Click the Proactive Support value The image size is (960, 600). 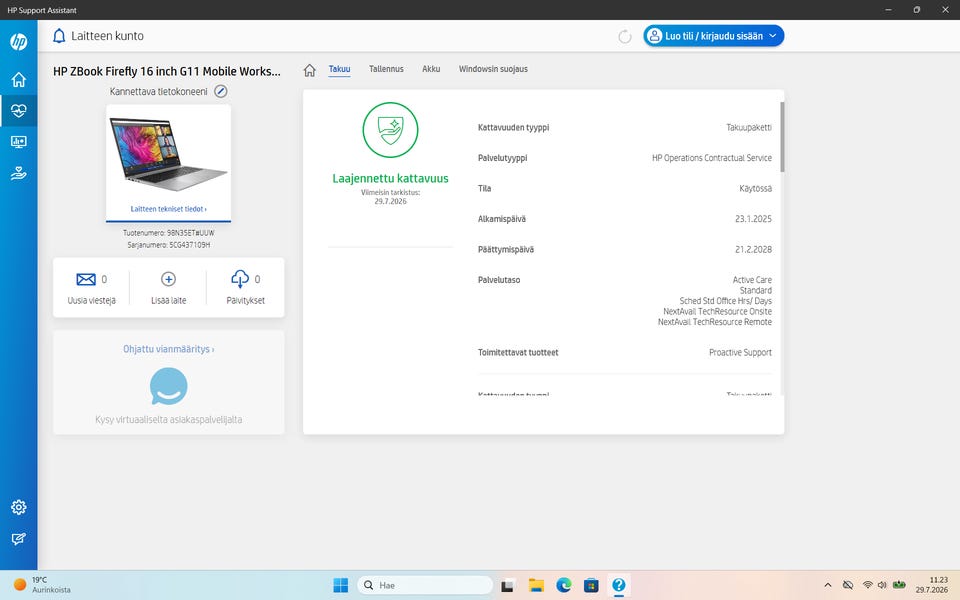tap(740, 353)
